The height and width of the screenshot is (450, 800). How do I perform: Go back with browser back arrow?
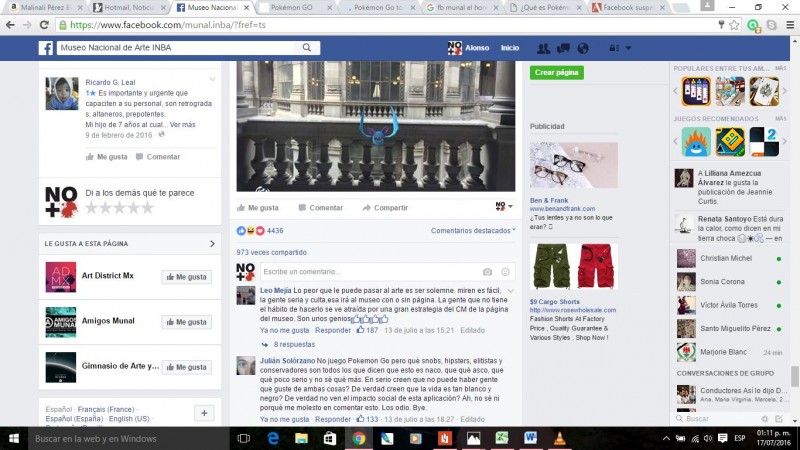click(x=10, y=24)
